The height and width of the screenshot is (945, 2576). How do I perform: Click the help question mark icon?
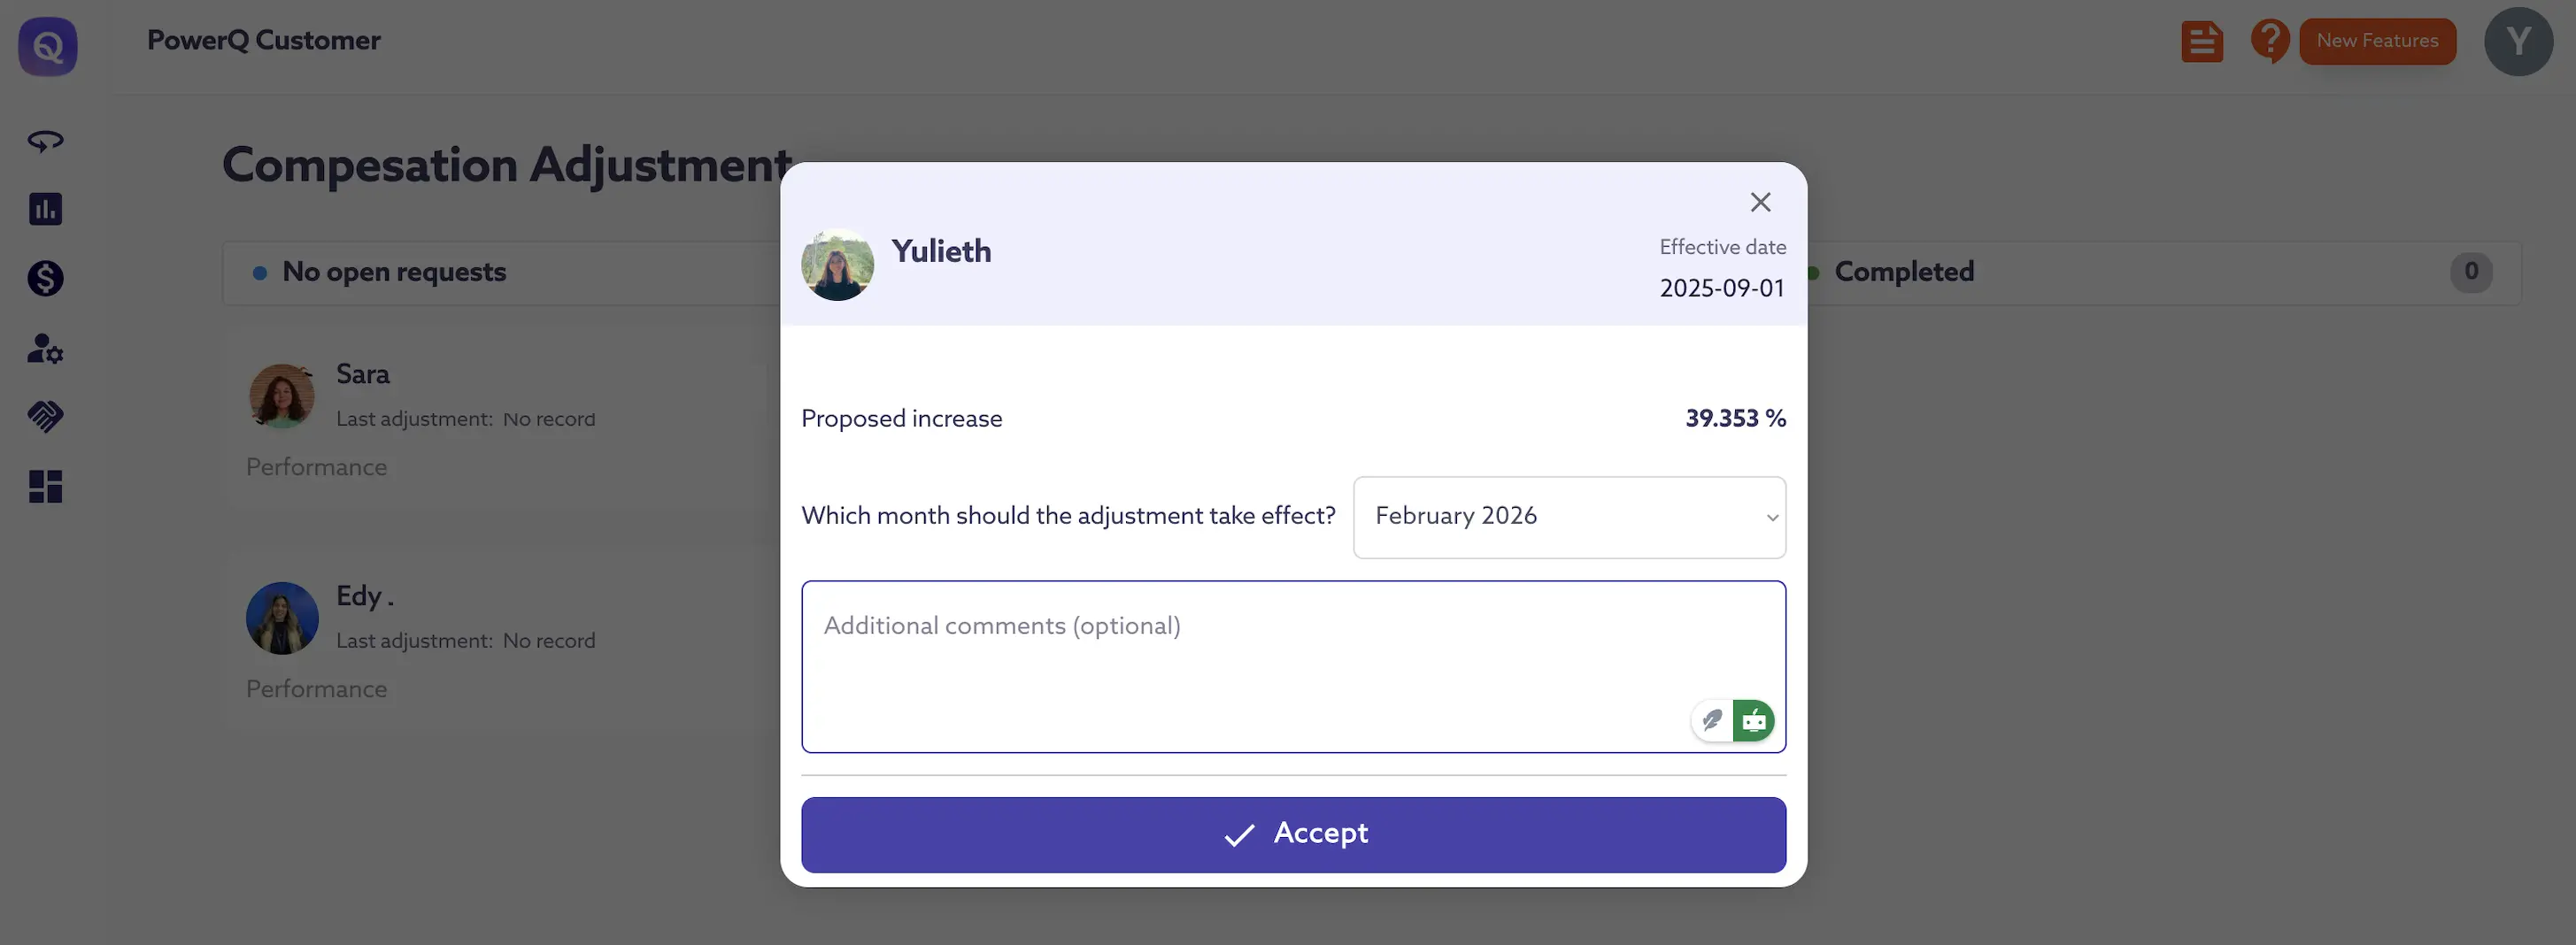point(2269,42)
